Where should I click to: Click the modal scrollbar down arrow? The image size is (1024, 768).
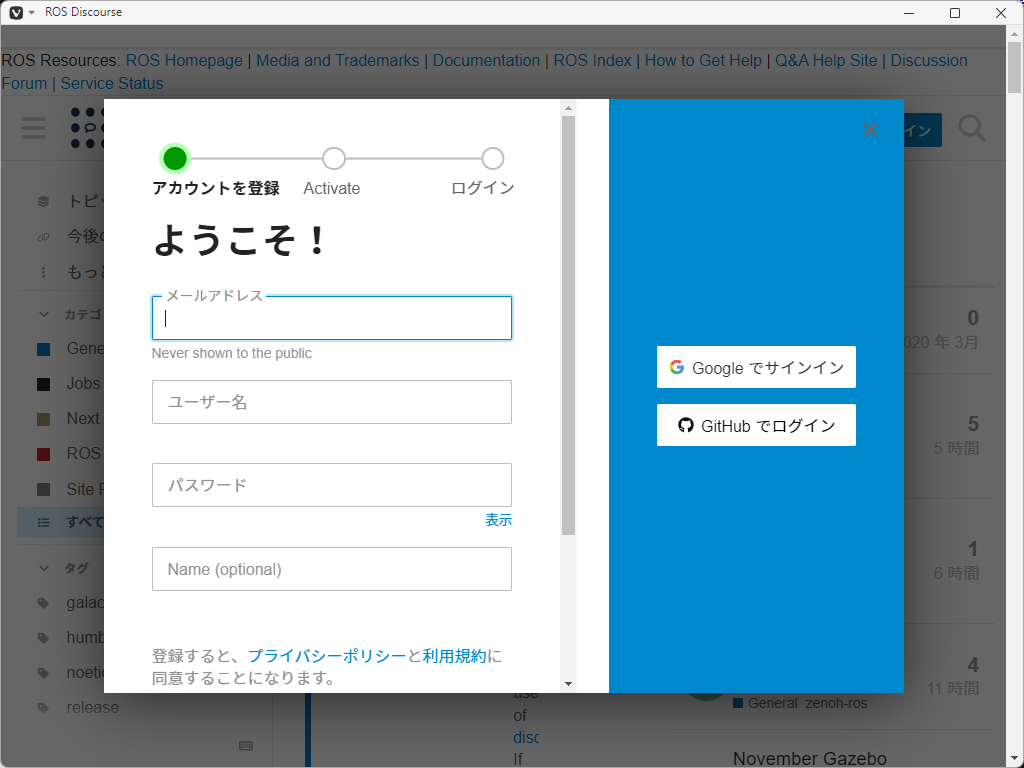coord(568,684)
